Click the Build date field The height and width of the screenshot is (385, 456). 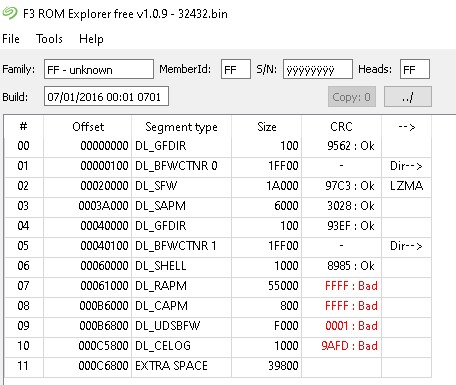pyautogui.click(x=106, y=97)
